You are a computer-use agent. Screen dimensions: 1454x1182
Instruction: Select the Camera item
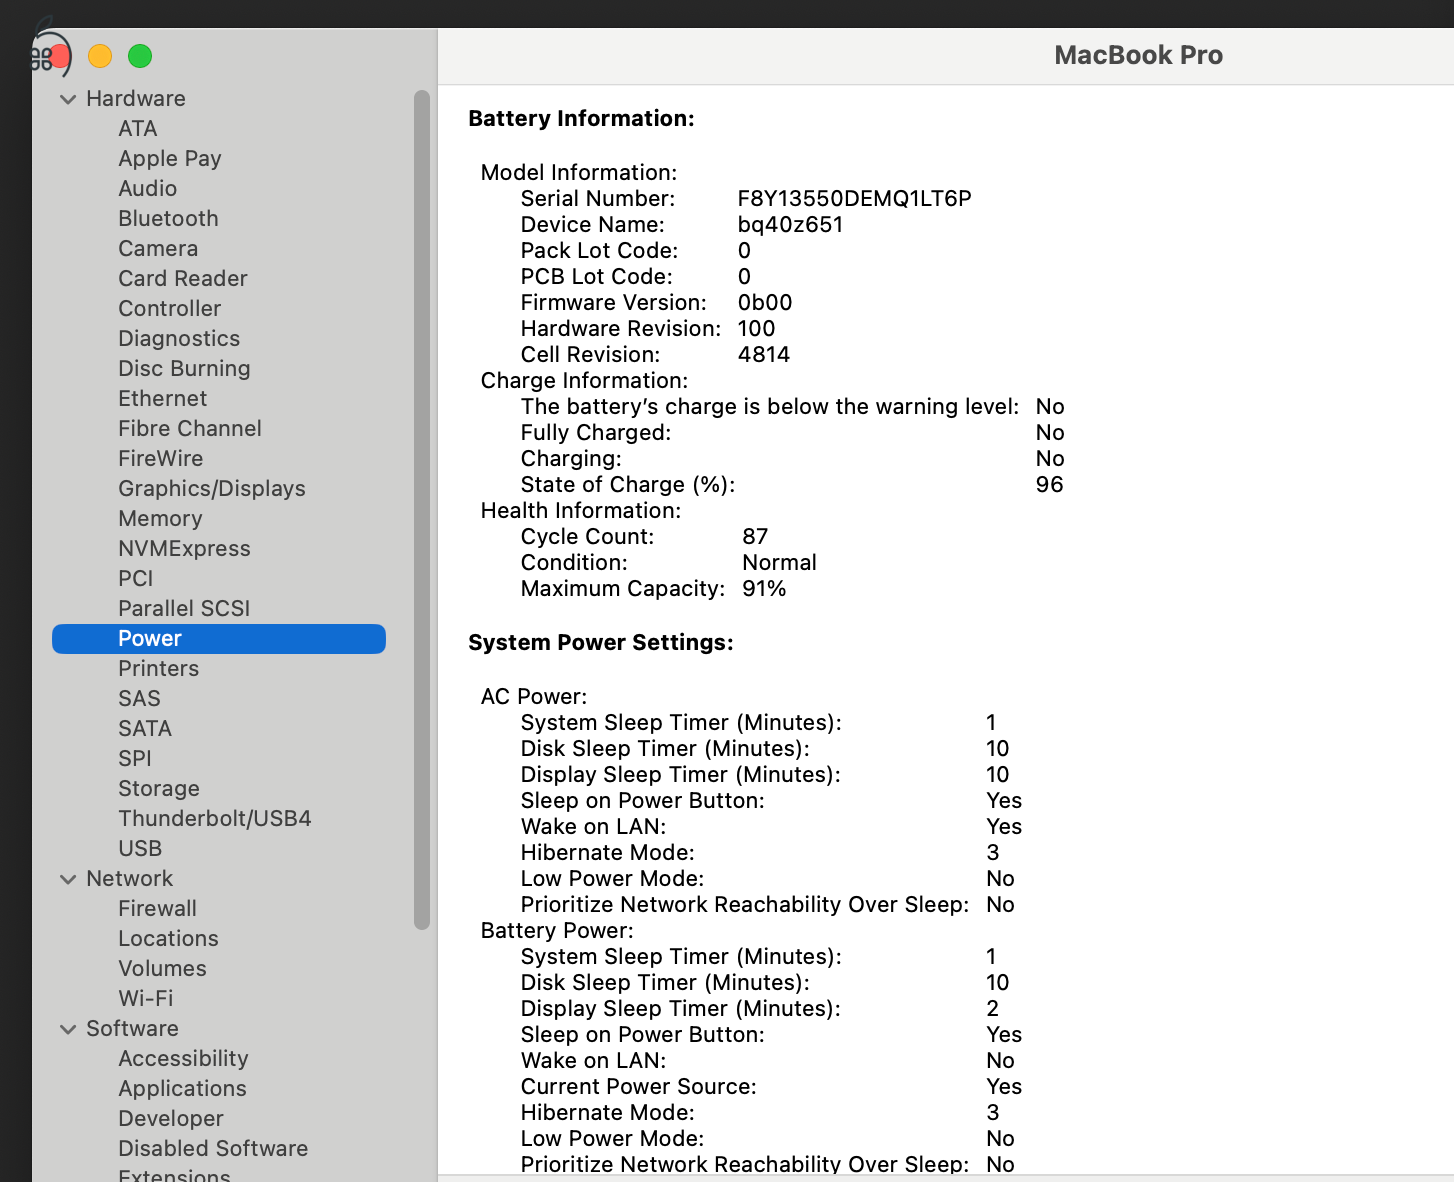coord(158,249)
